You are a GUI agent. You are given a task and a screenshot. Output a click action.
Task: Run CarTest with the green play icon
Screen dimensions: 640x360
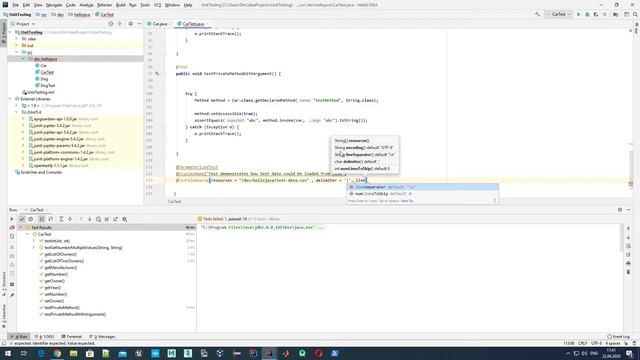[x=578, y=14]
